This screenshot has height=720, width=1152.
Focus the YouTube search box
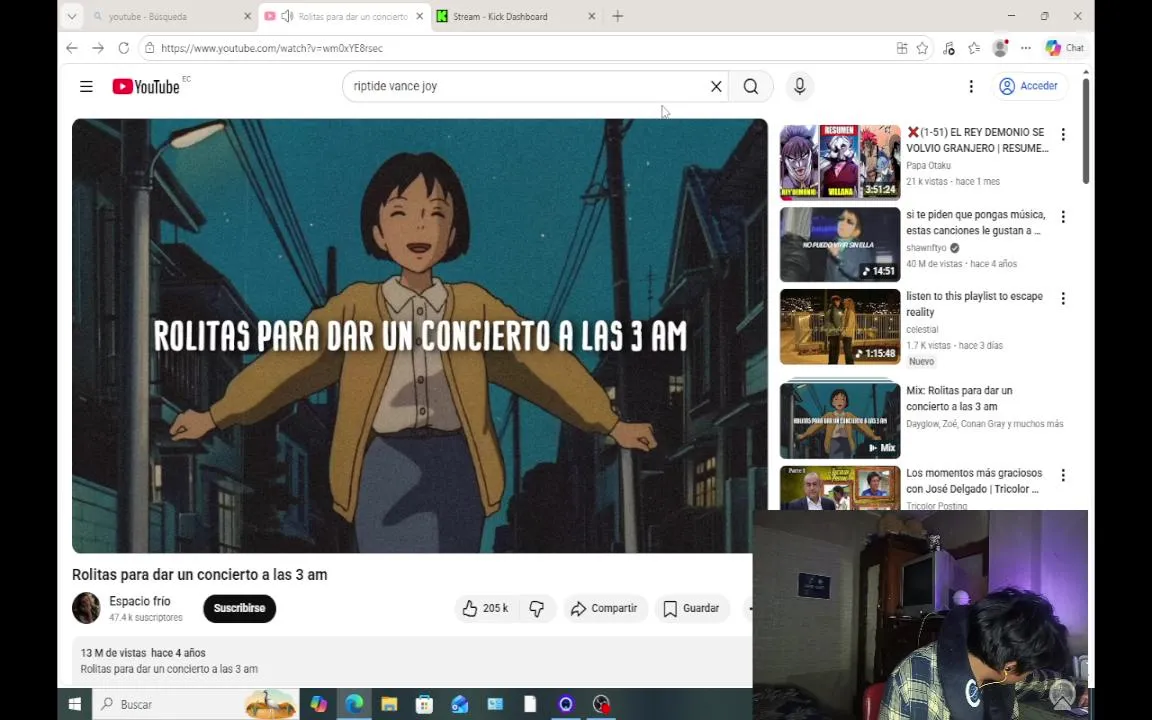525,86
